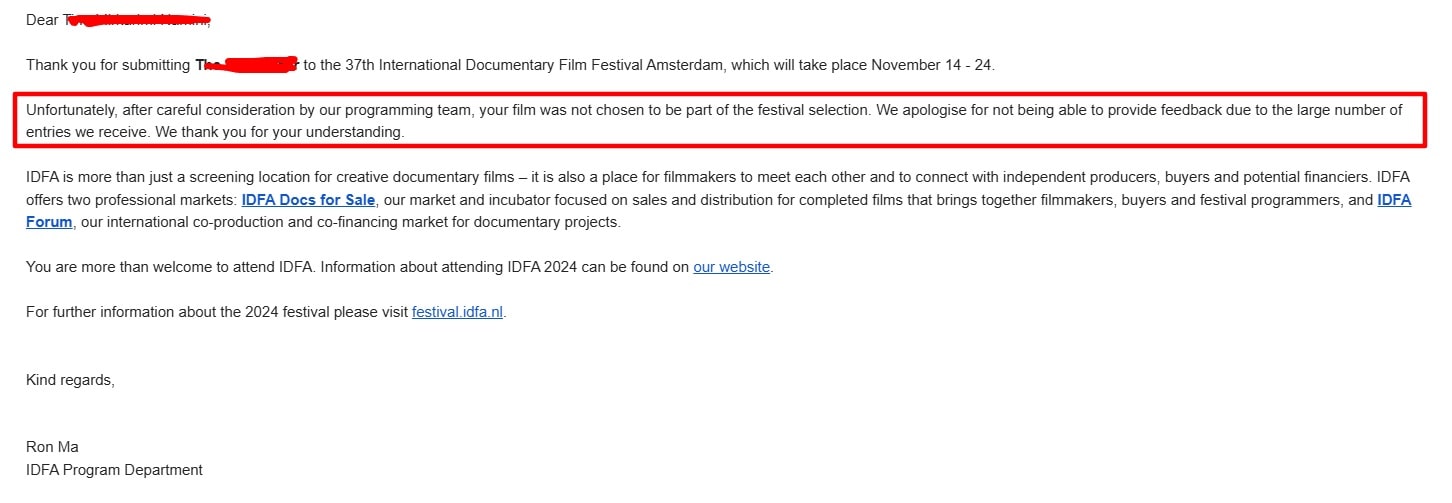The width and height of the screenshot is (1452, 503).
Task: Visit the festival.idfa.nl link
Action: point(458,311)
